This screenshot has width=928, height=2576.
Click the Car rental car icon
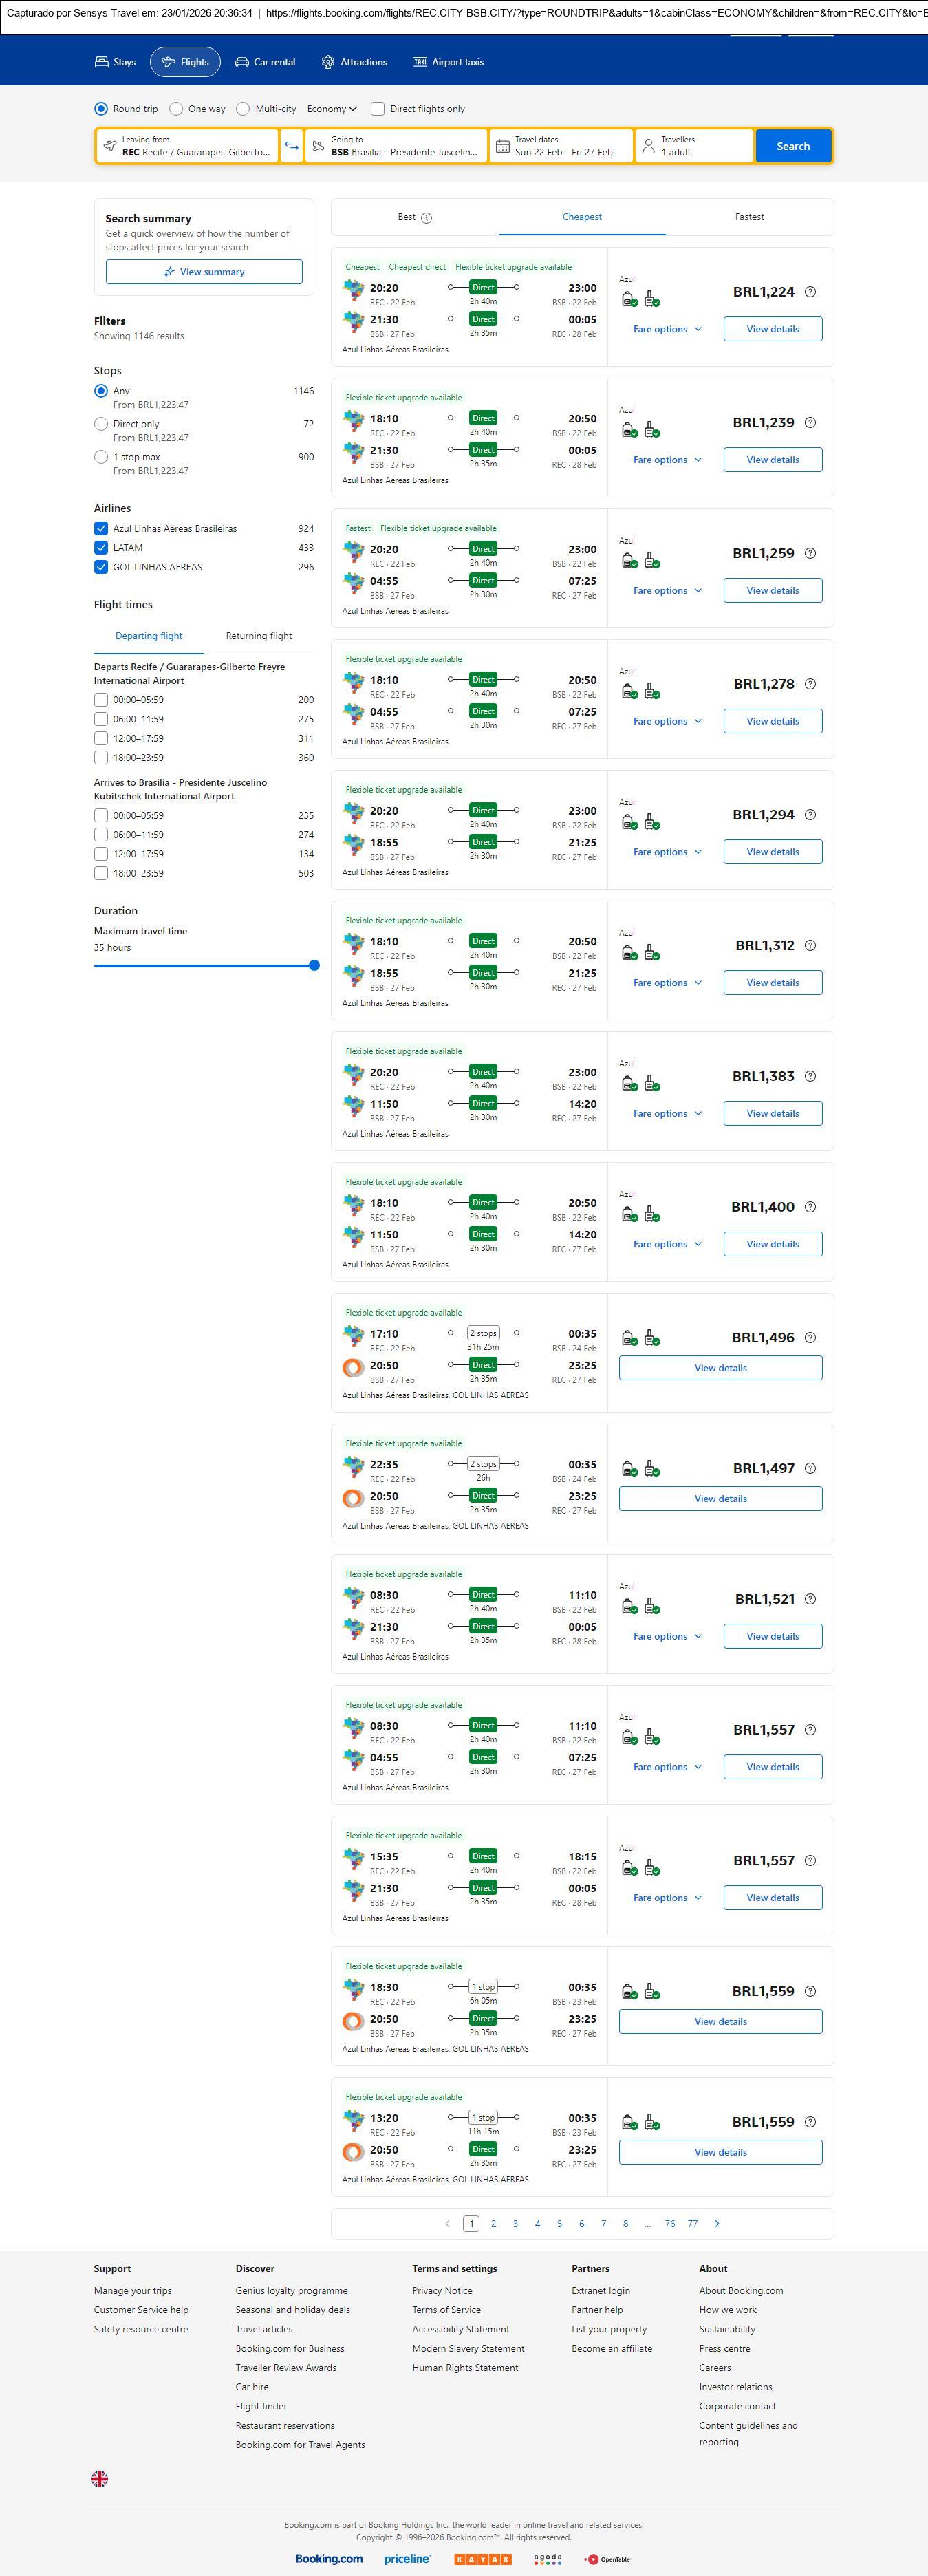(x=242, y=62)
